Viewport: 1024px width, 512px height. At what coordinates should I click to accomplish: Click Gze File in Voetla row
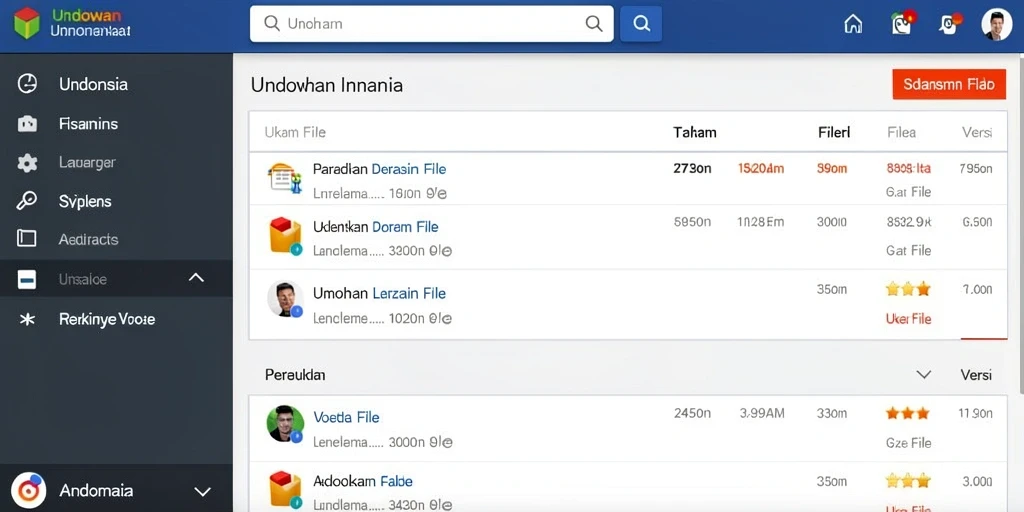(908, 443)
